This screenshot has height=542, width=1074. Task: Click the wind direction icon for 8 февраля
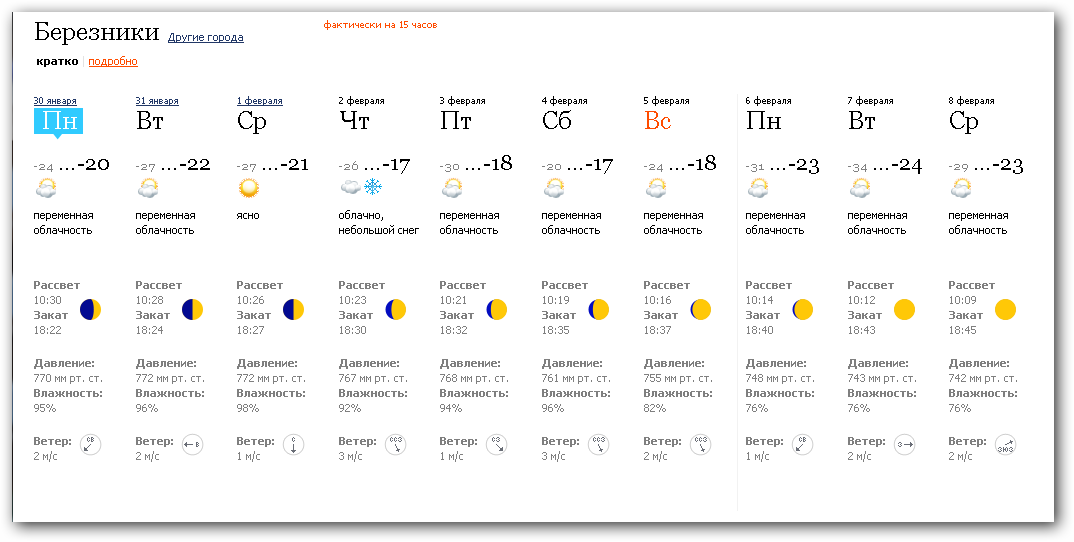pos(1006,446)
